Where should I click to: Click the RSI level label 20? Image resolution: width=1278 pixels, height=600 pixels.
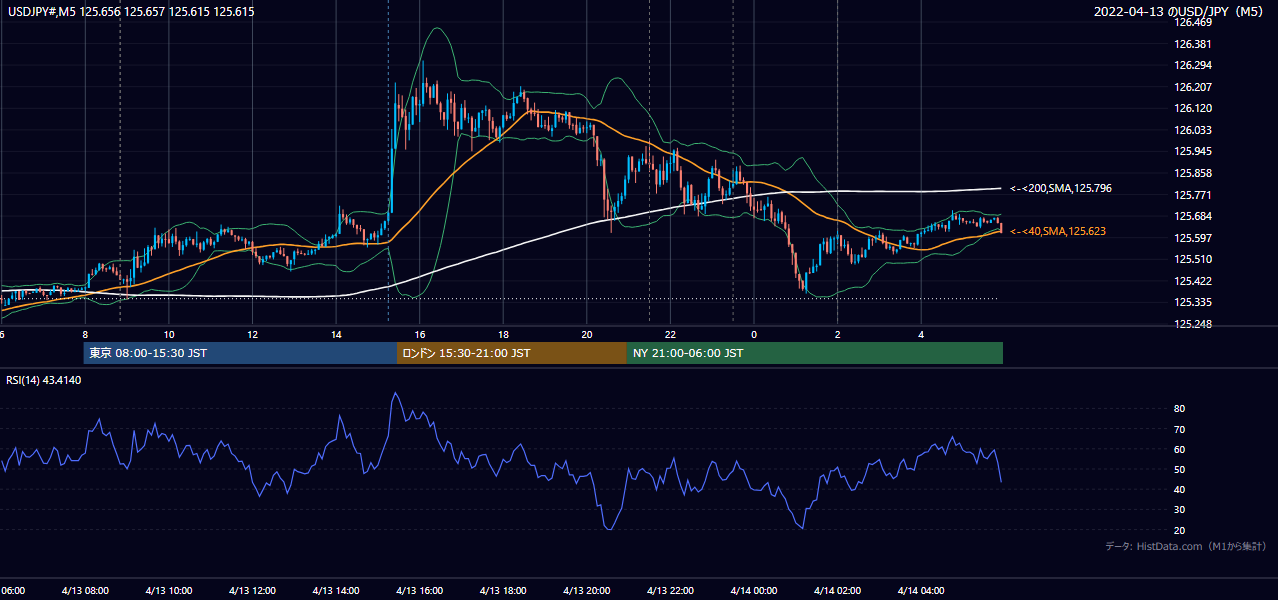click(x=1179, y=530)
